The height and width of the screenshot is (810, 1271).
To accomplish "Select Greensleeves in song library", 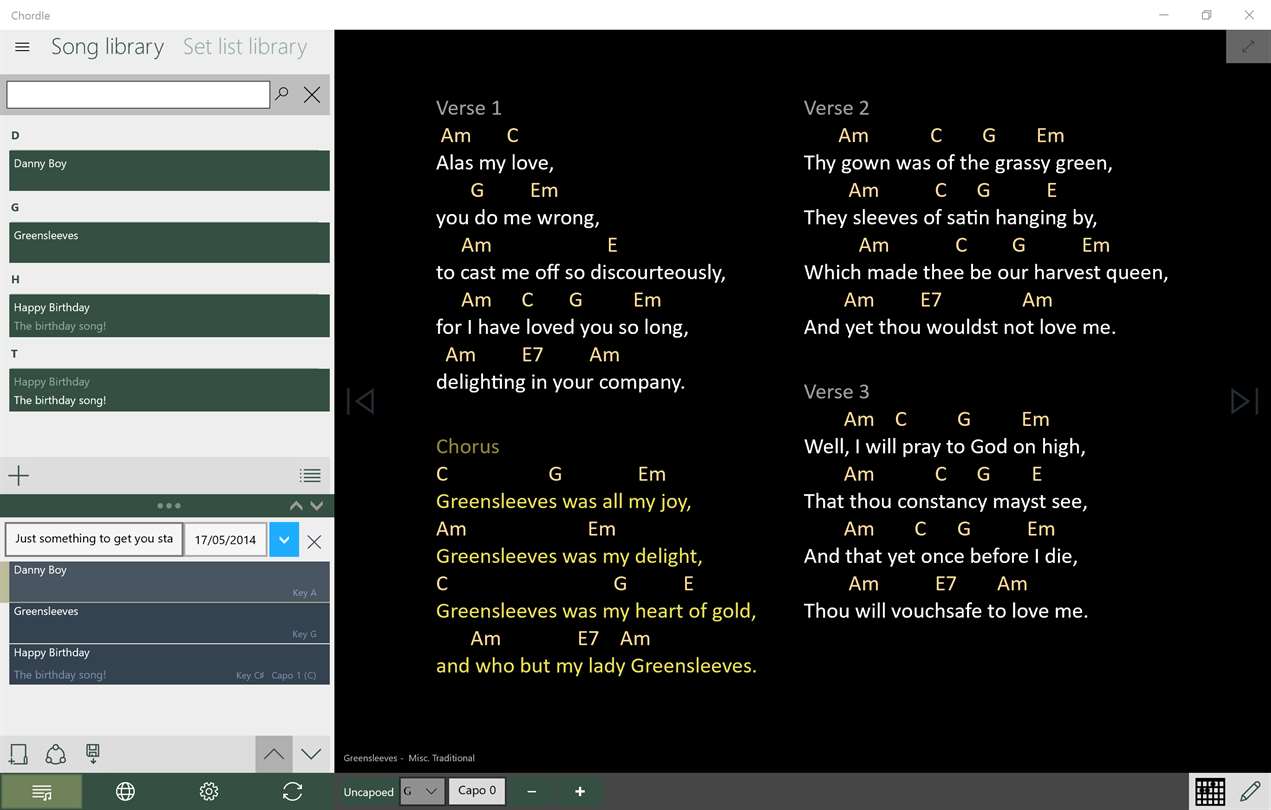I will coord(169,242).
